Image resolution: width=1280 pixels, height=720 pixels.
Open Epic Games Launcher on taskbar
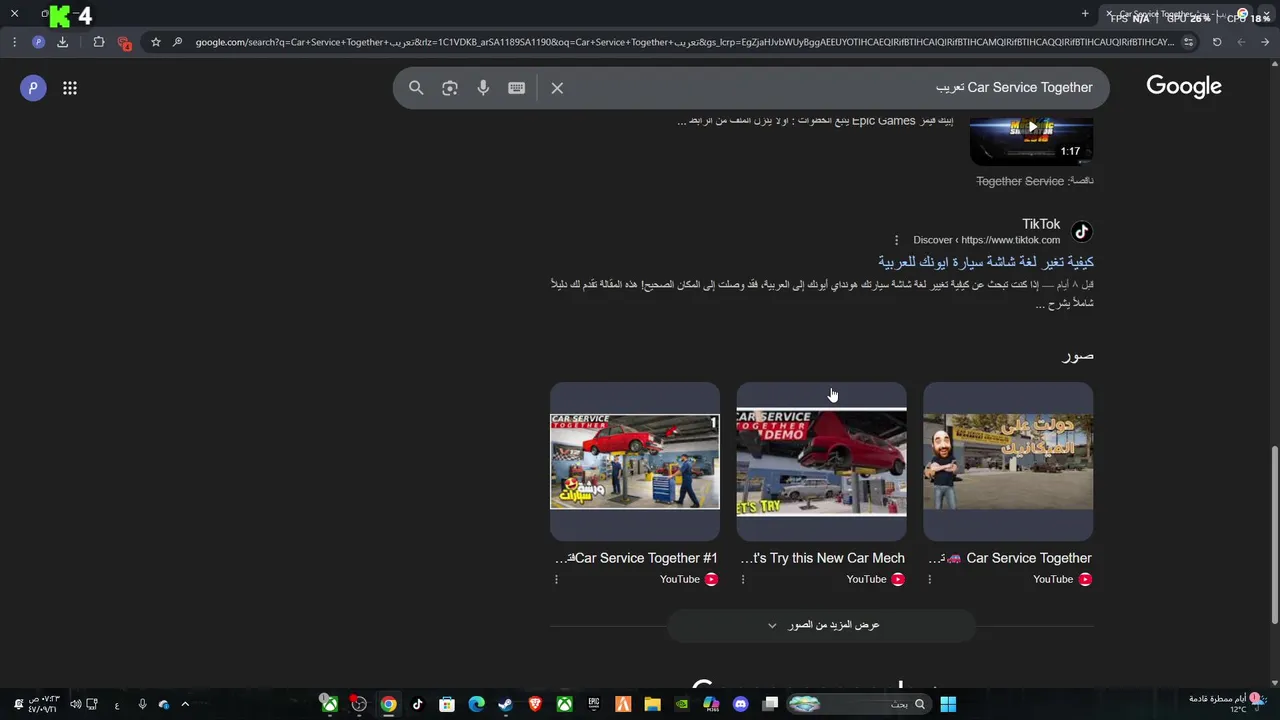(x=594, y=704)
